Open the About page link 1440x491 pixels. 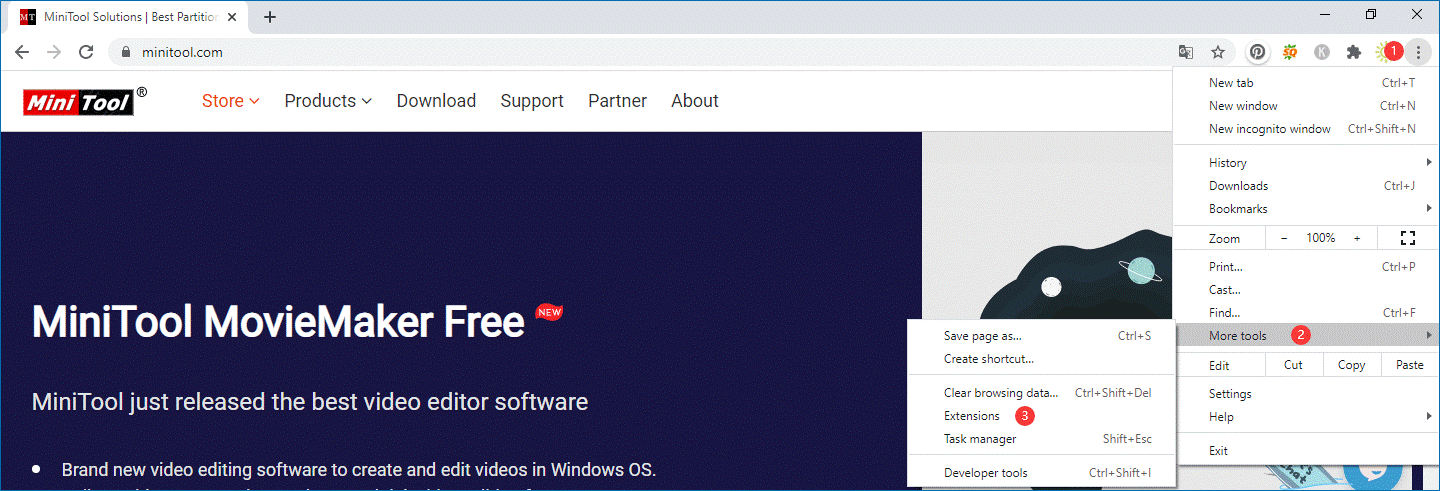point(695,101)
